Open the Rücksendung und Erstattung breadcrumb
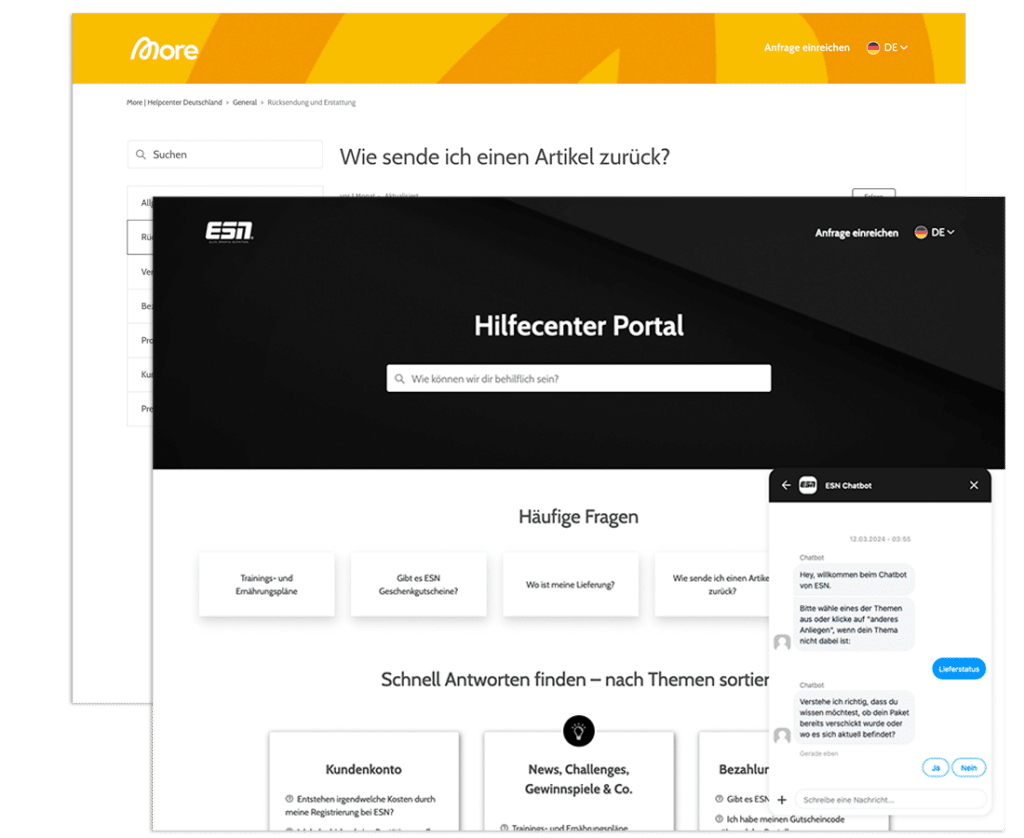This screenshot has height=838, width=1024. click(312, 103)
